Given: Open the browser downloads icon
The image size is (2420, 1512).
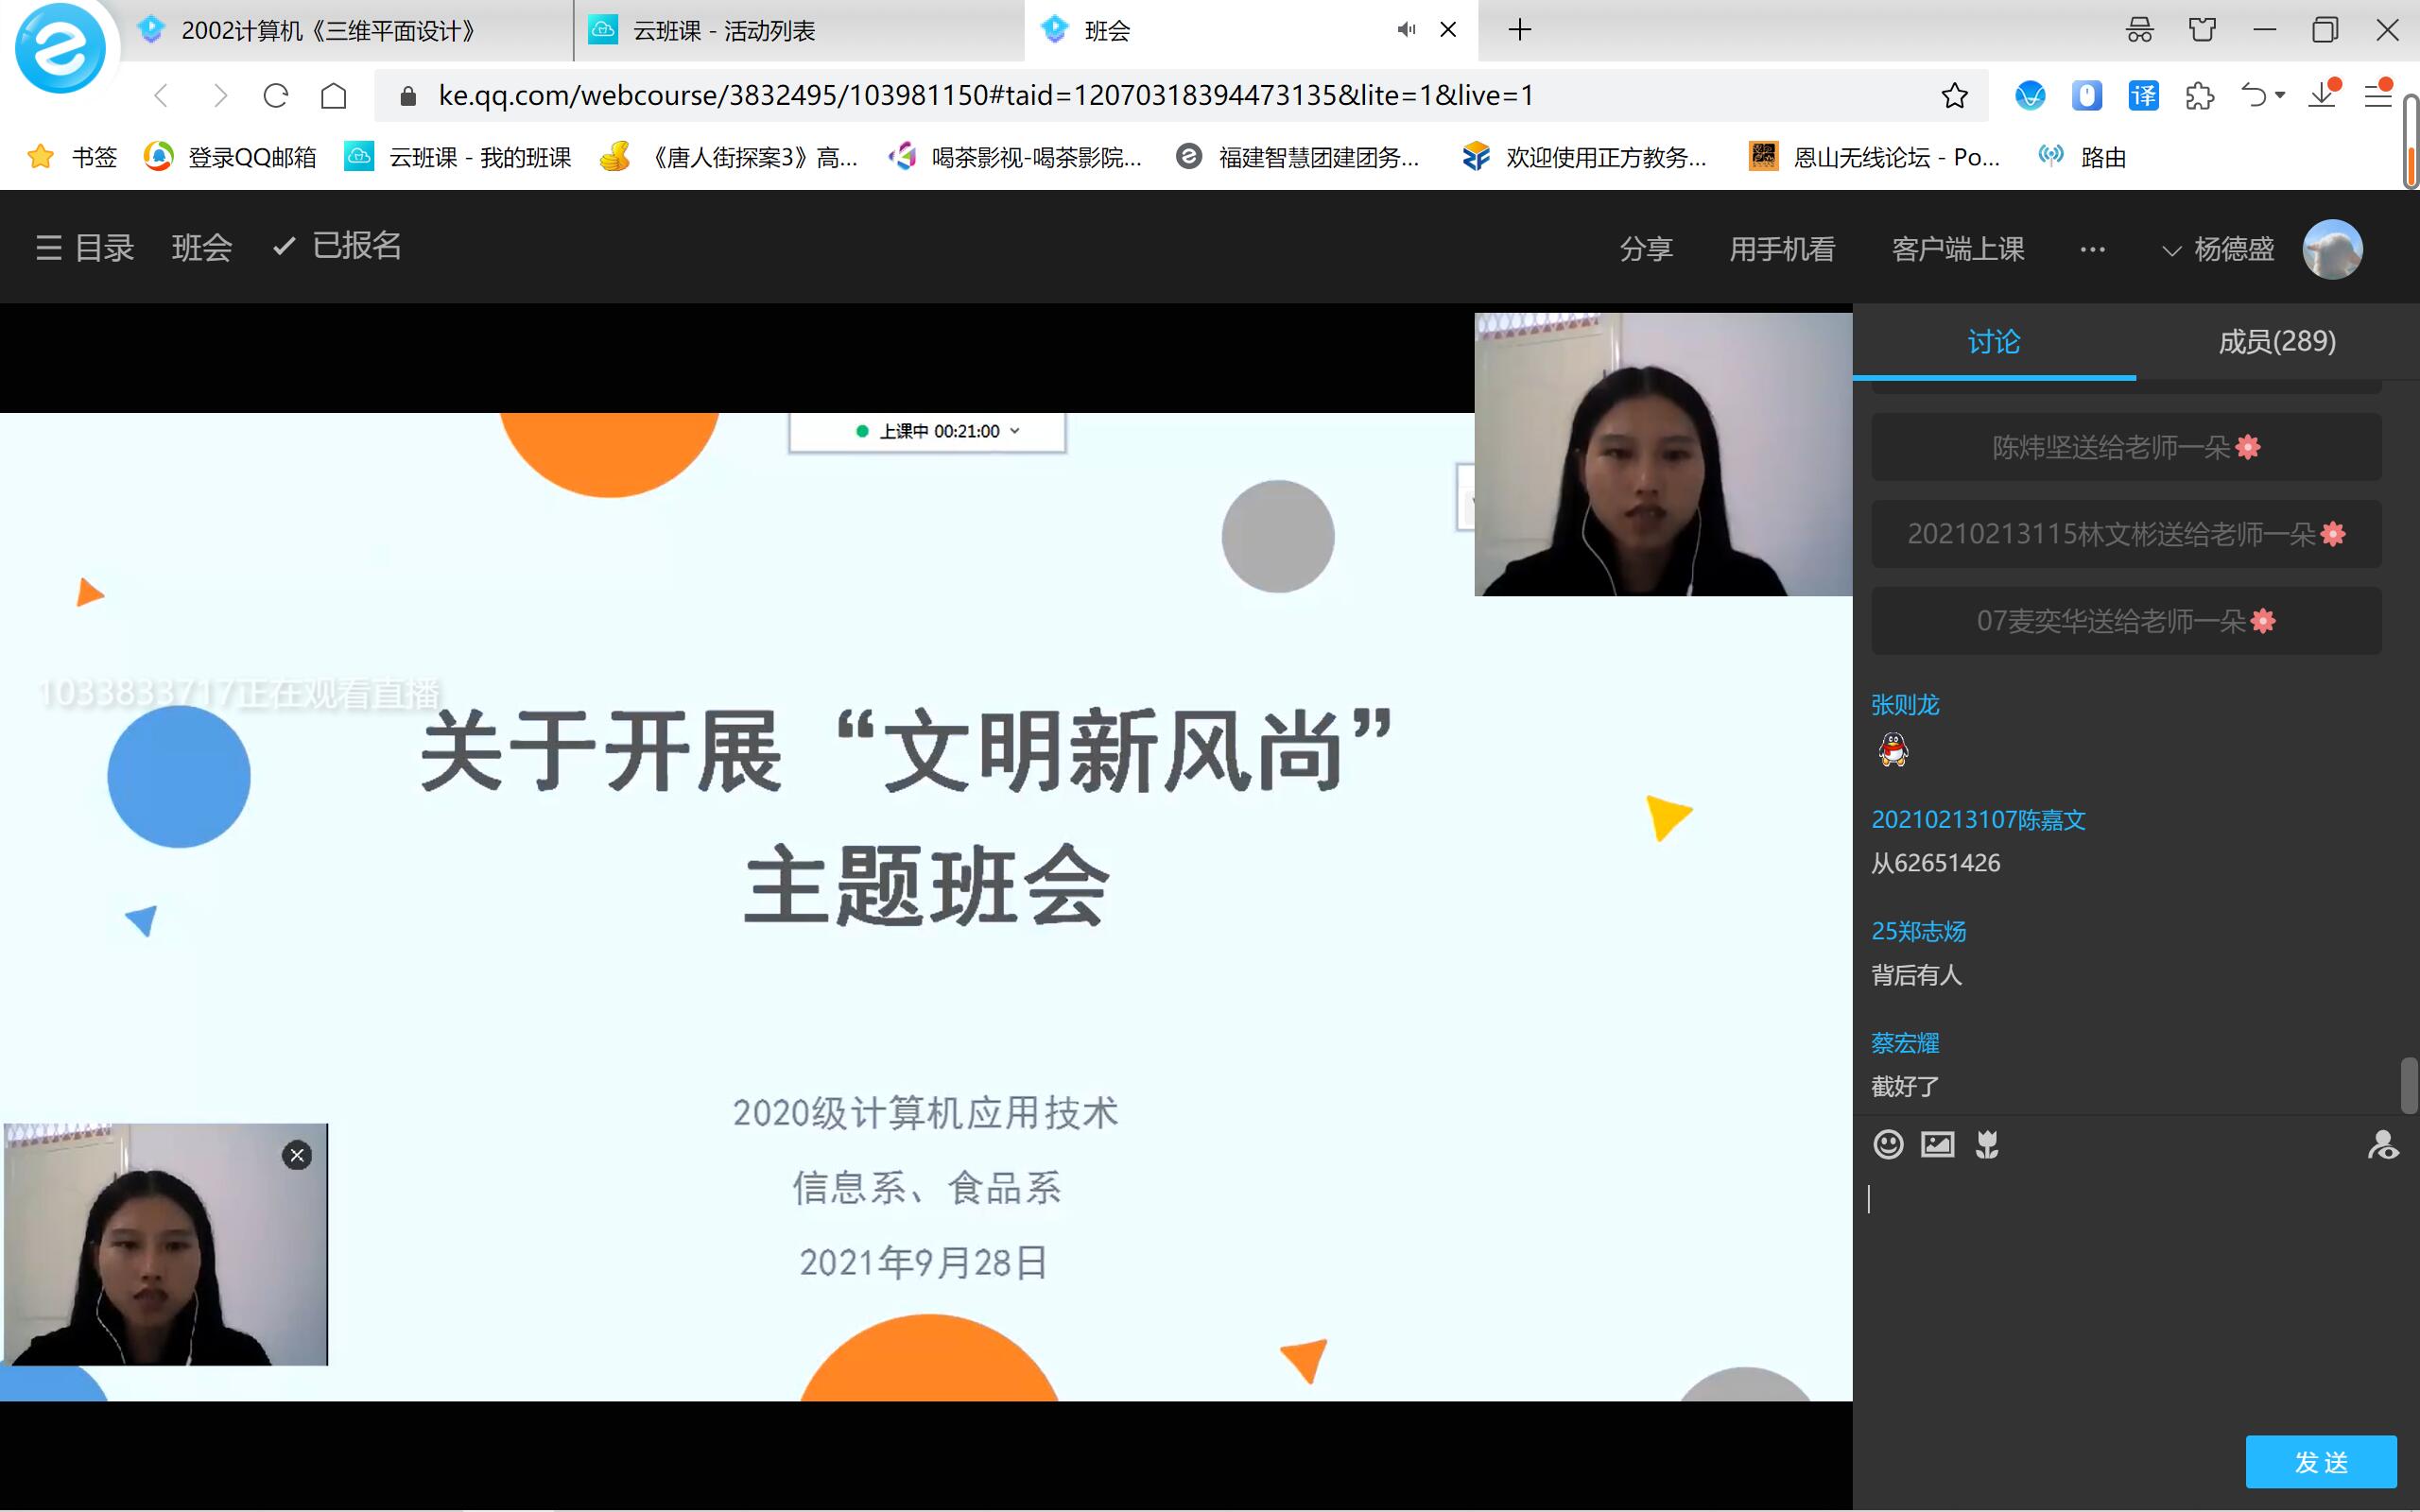Looking at the screenshot, I should tap(2322, 96).
